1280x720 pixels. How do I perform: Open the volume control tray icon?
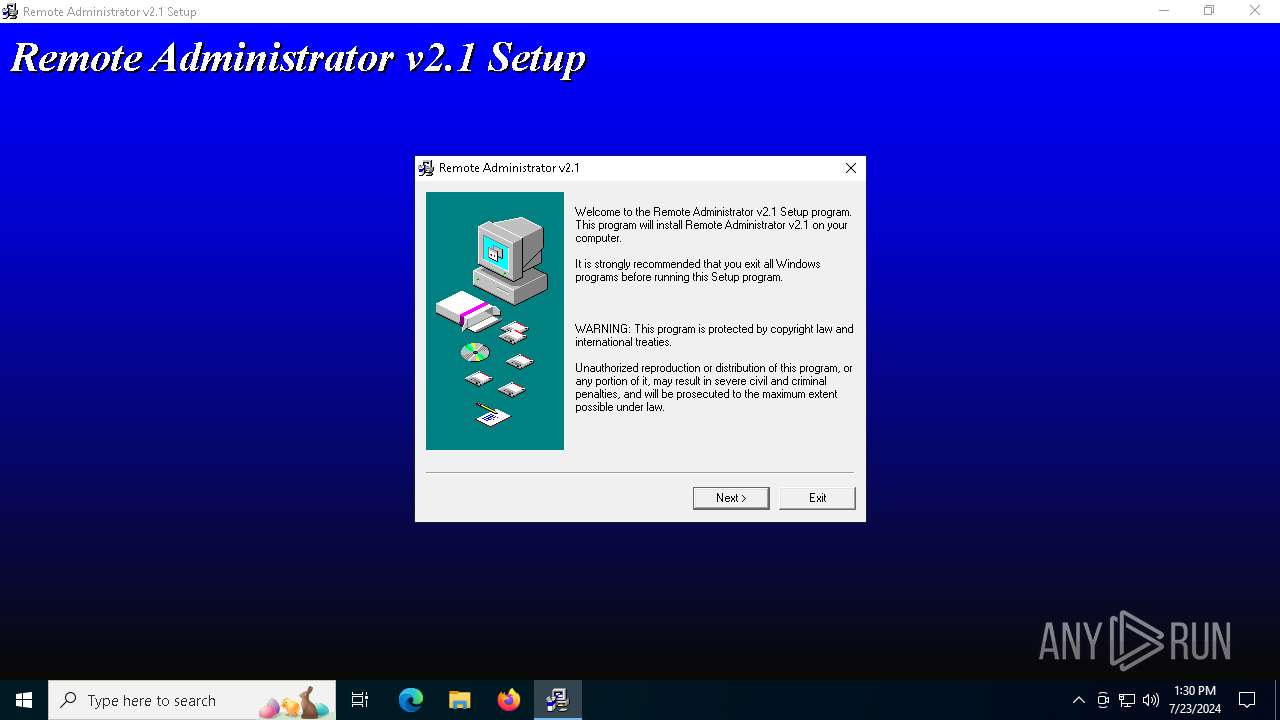click(x=1151, y=700)
